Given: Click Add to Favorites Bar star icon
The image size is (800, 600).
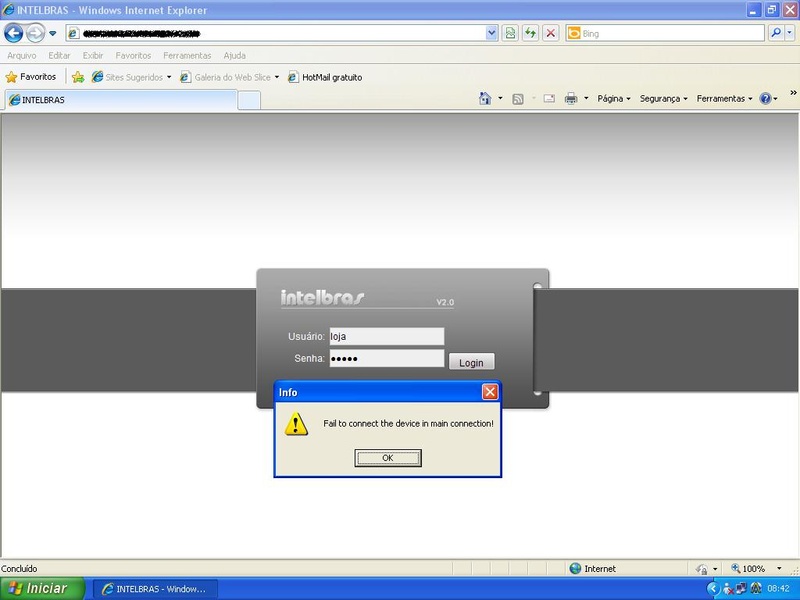Looking at the screenshot, I should 78,77.
